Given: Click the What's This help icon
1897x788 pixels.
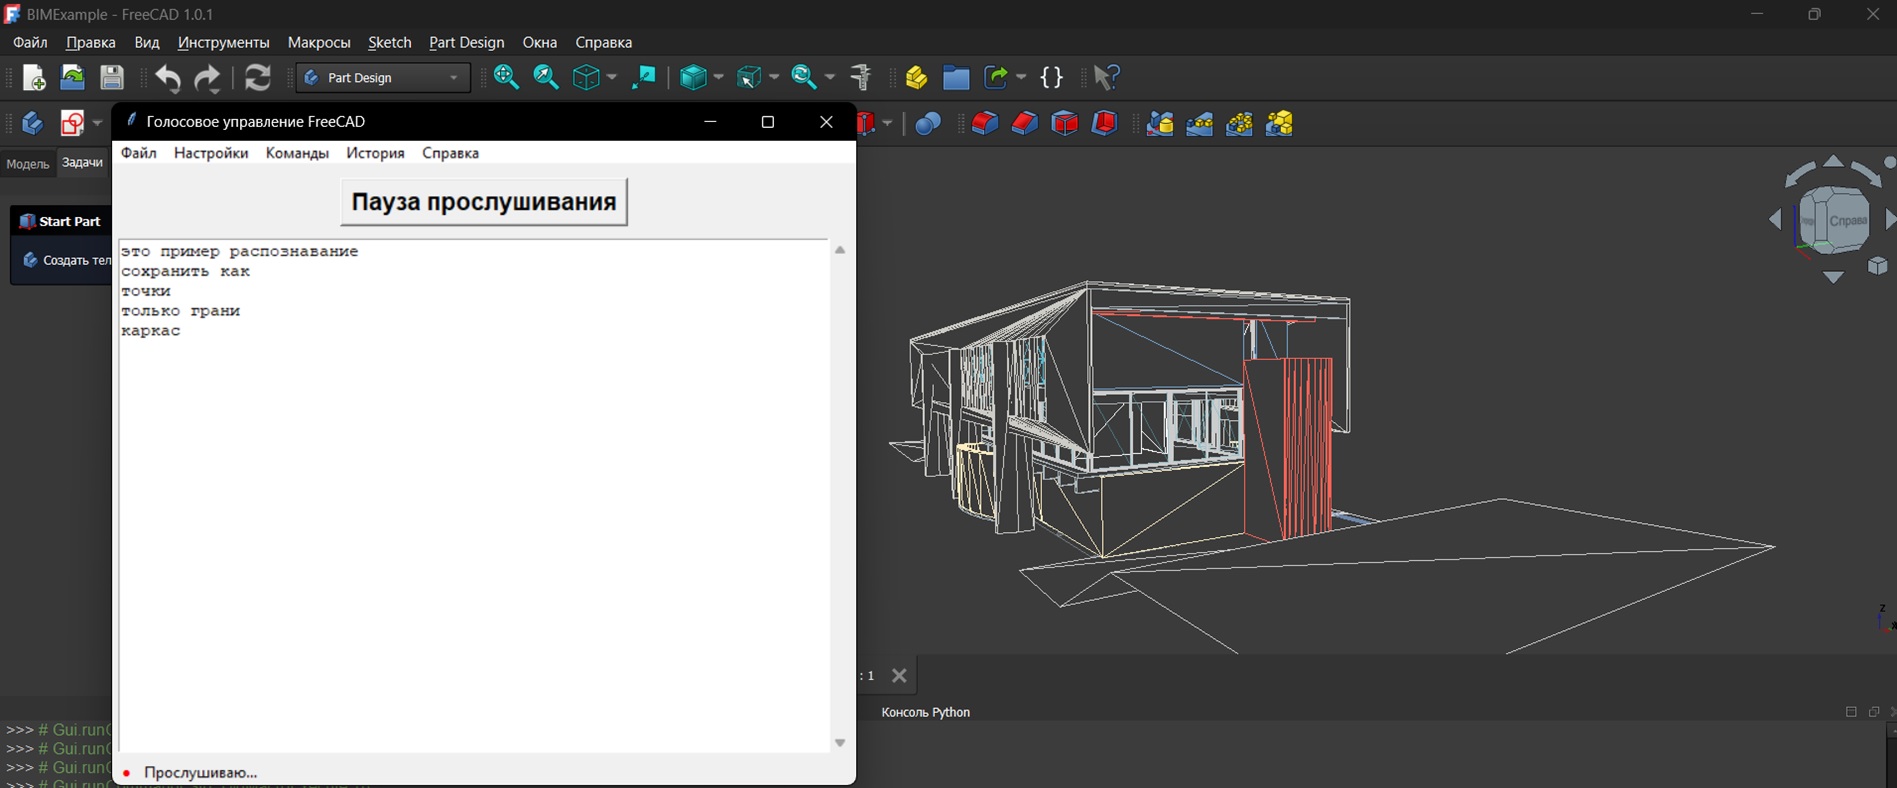Looking at the screenshot, I should click(x=1107, y=78).
